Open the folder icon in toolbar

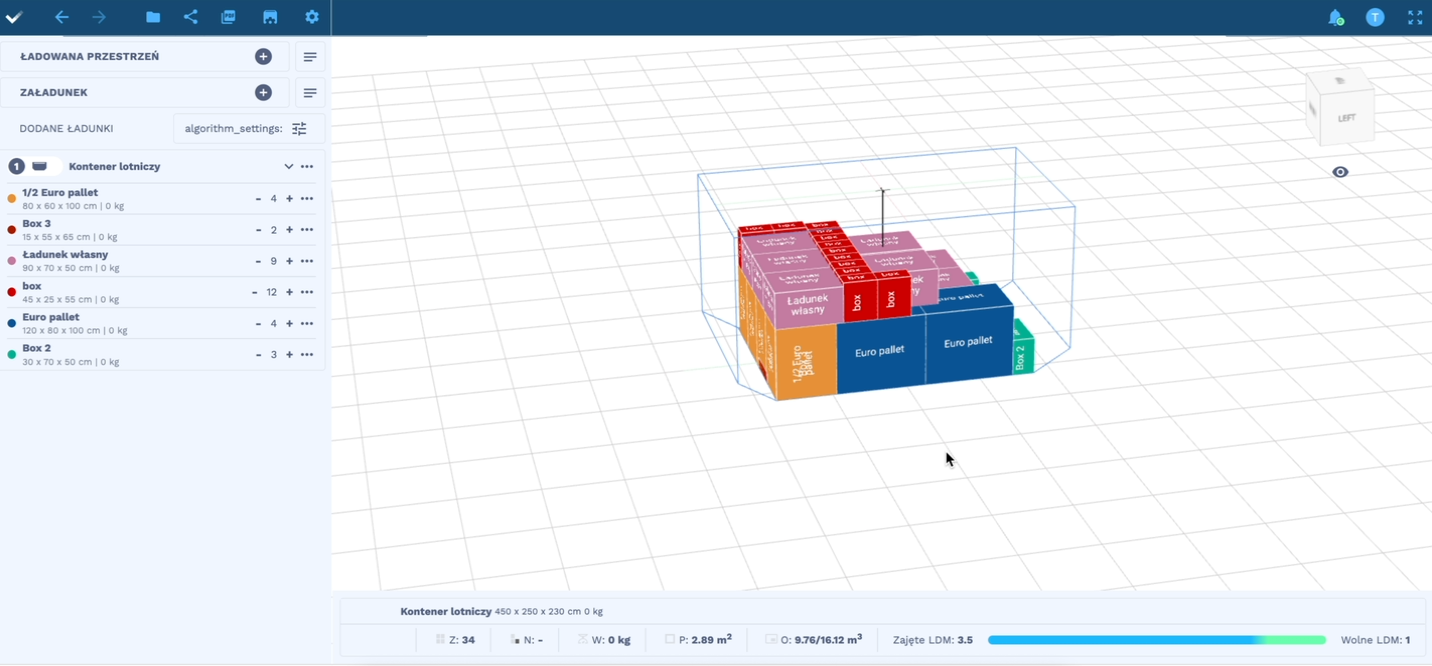tap(153, 17)
